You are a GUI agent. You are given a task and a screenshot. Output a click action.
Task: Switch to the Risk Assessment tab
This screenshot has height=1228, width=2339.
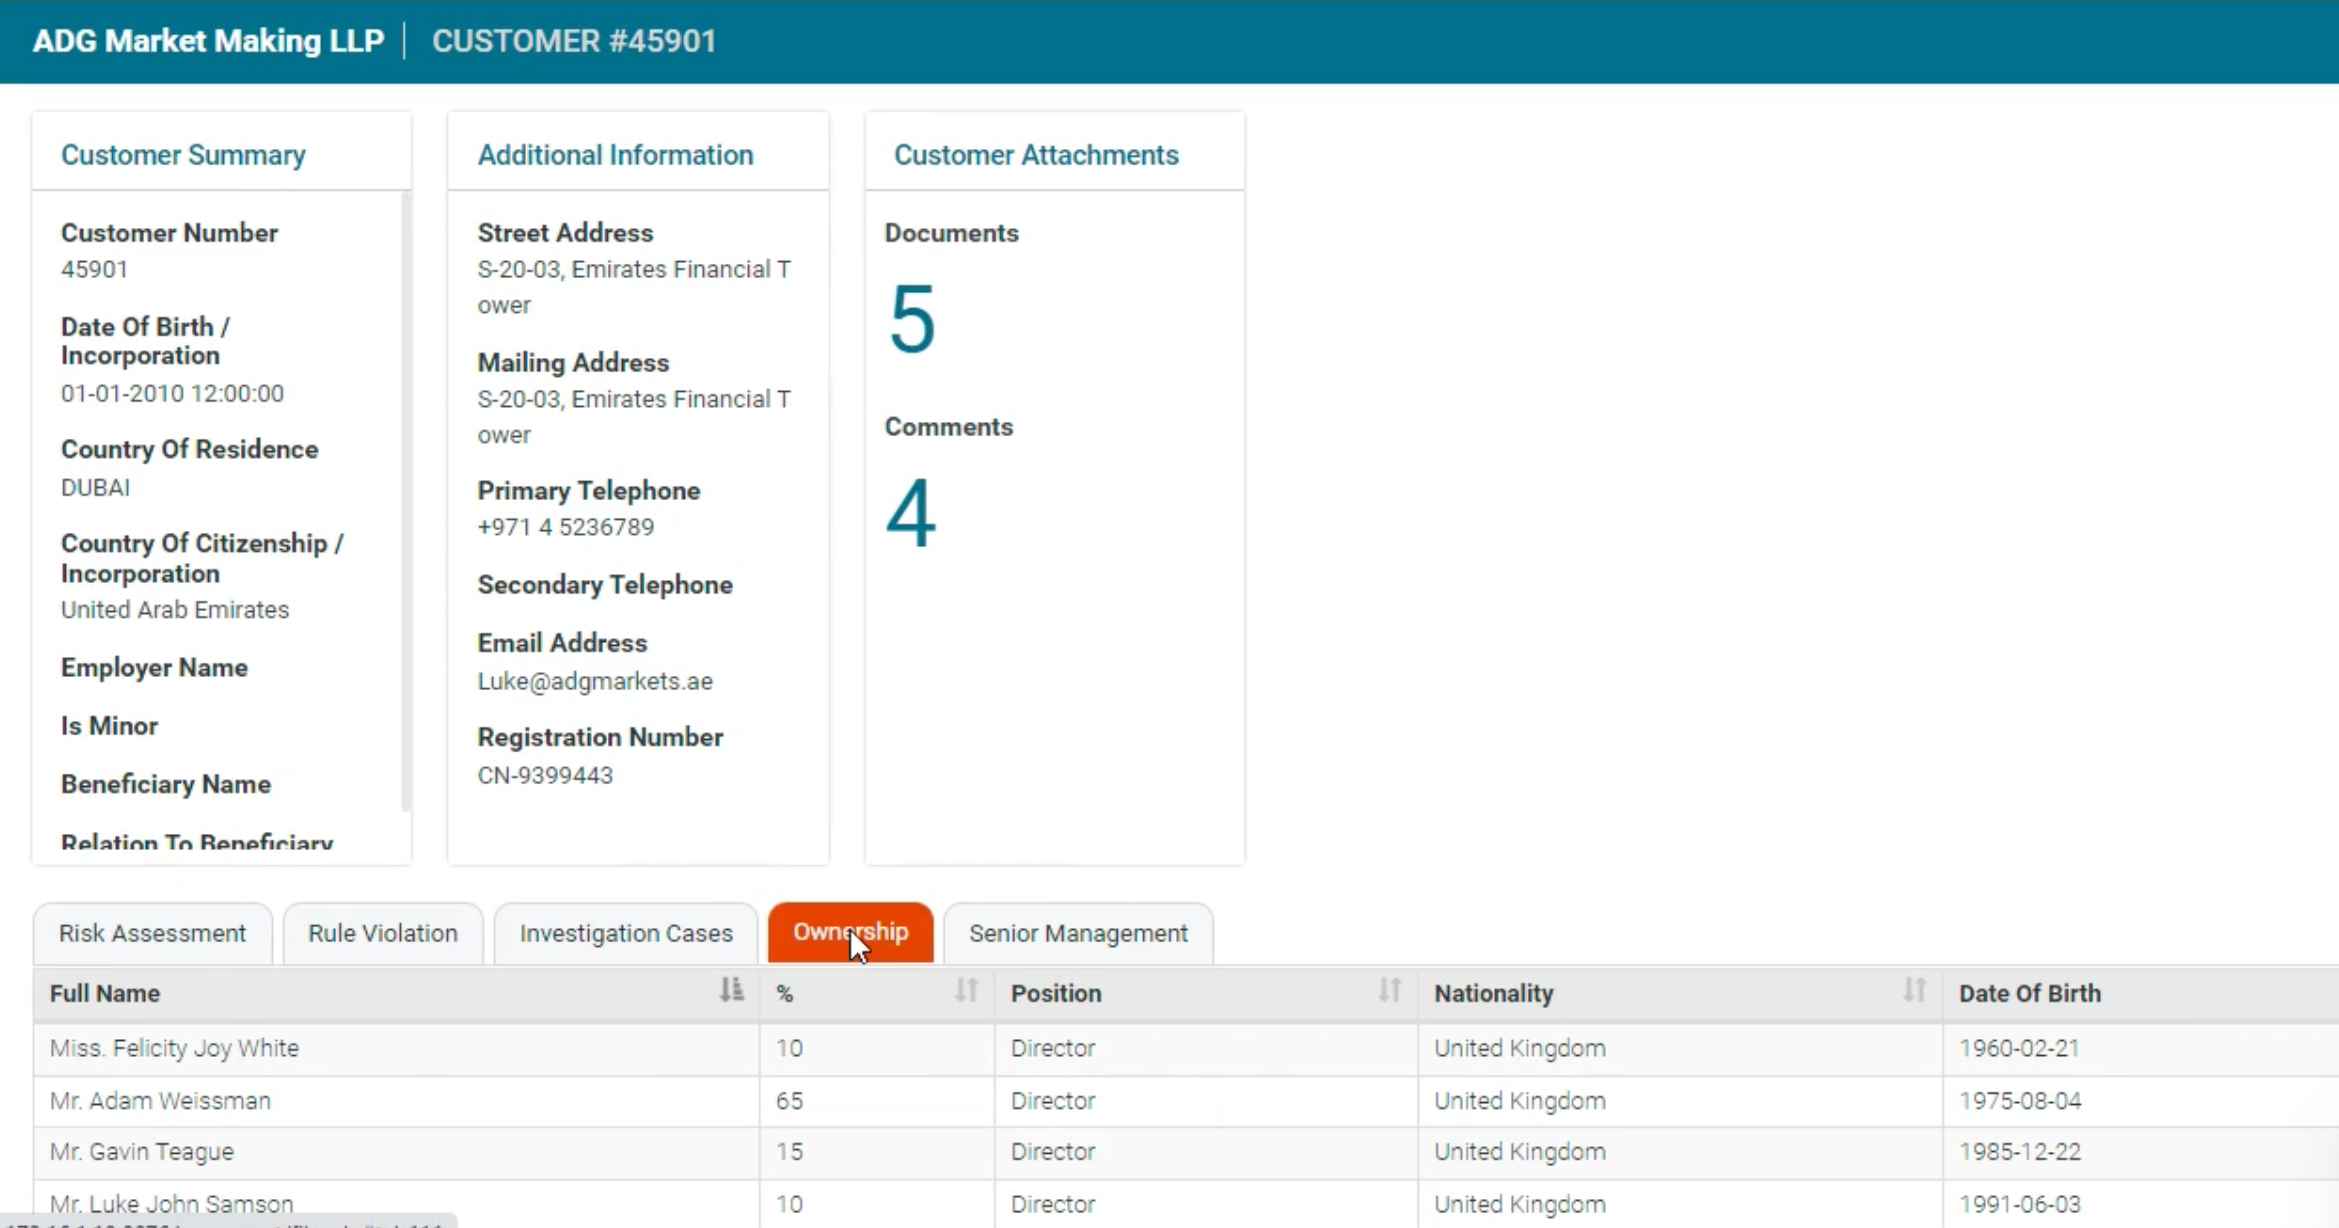[x=152, y=933]
